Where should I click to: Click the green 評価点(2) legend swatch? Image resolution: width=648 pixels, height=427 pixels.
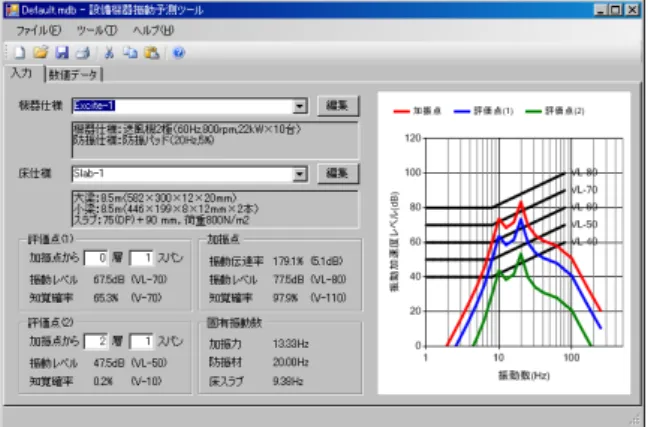[x=533, y=111]
